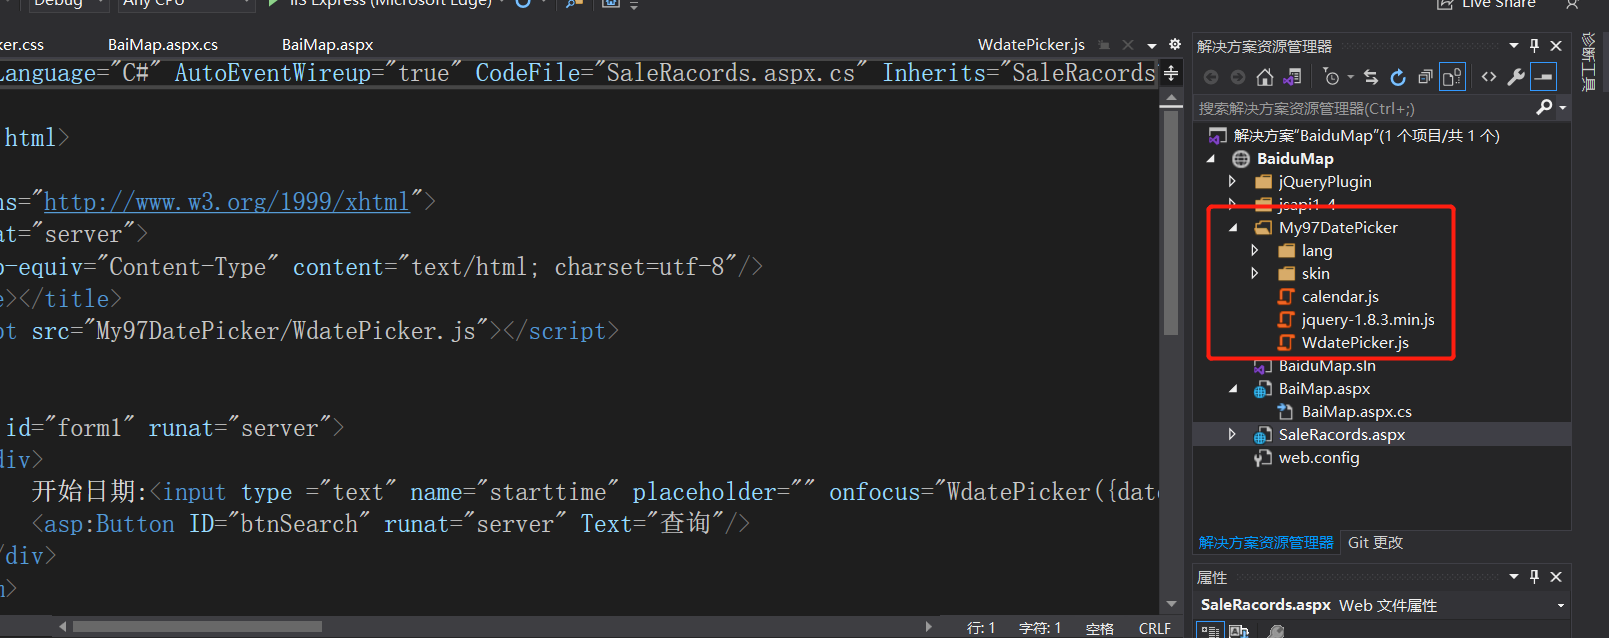Open WdatePicker.js editor tab

[1031, 44]
